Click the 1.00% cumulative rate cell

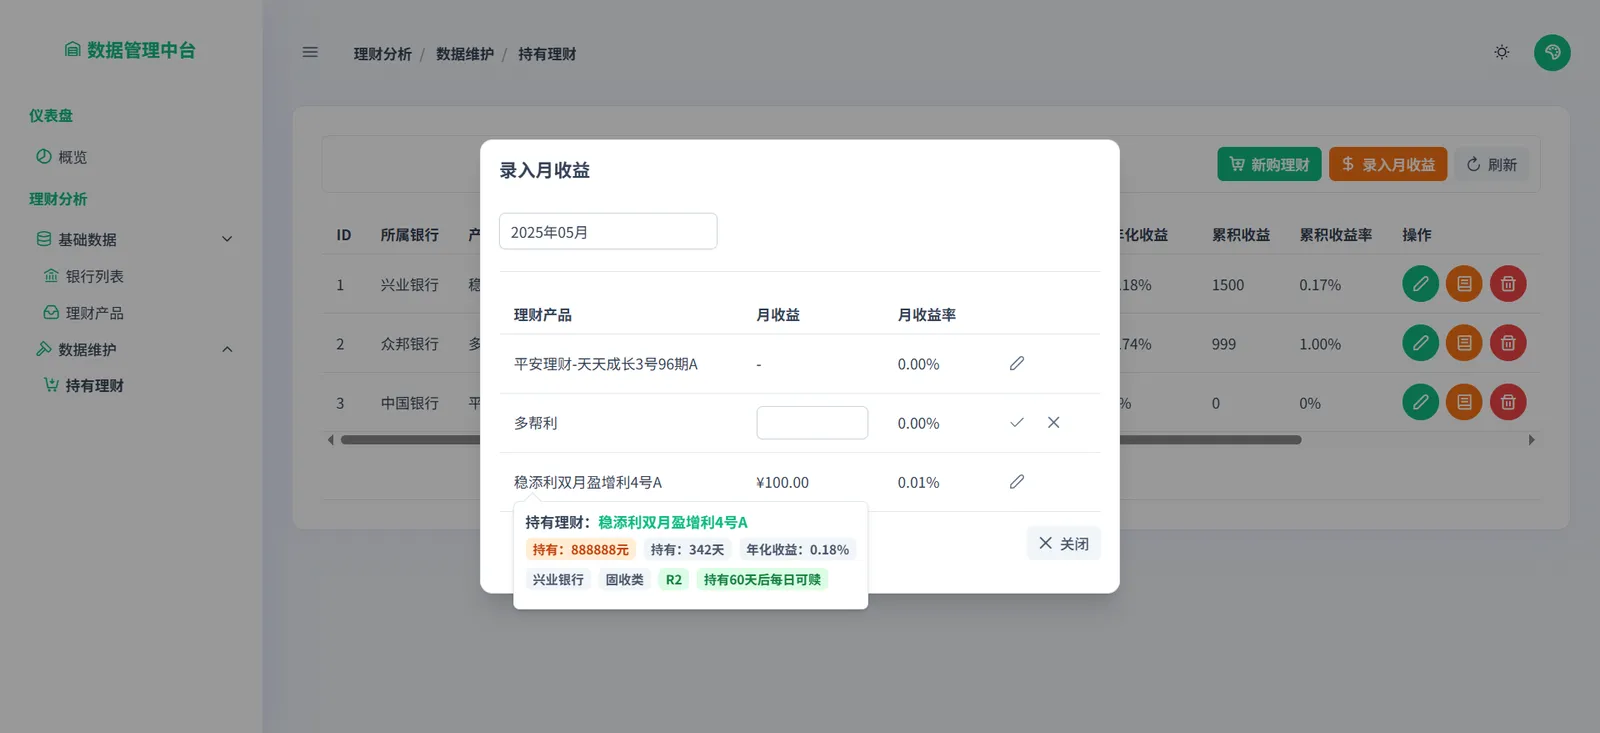1320,343
